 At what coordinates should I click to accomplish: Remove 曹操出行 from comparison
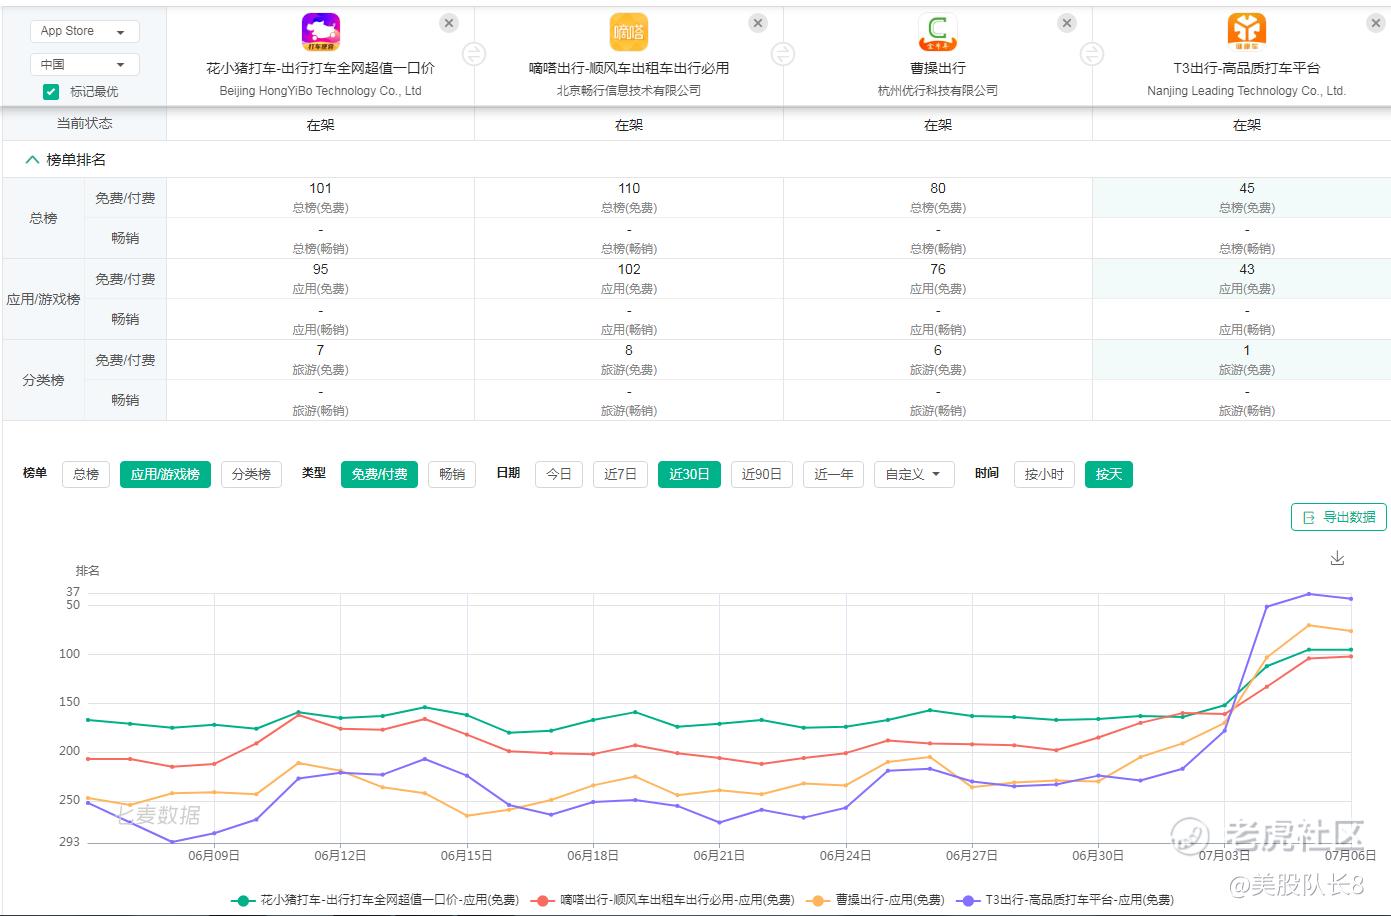(1067, 23)
